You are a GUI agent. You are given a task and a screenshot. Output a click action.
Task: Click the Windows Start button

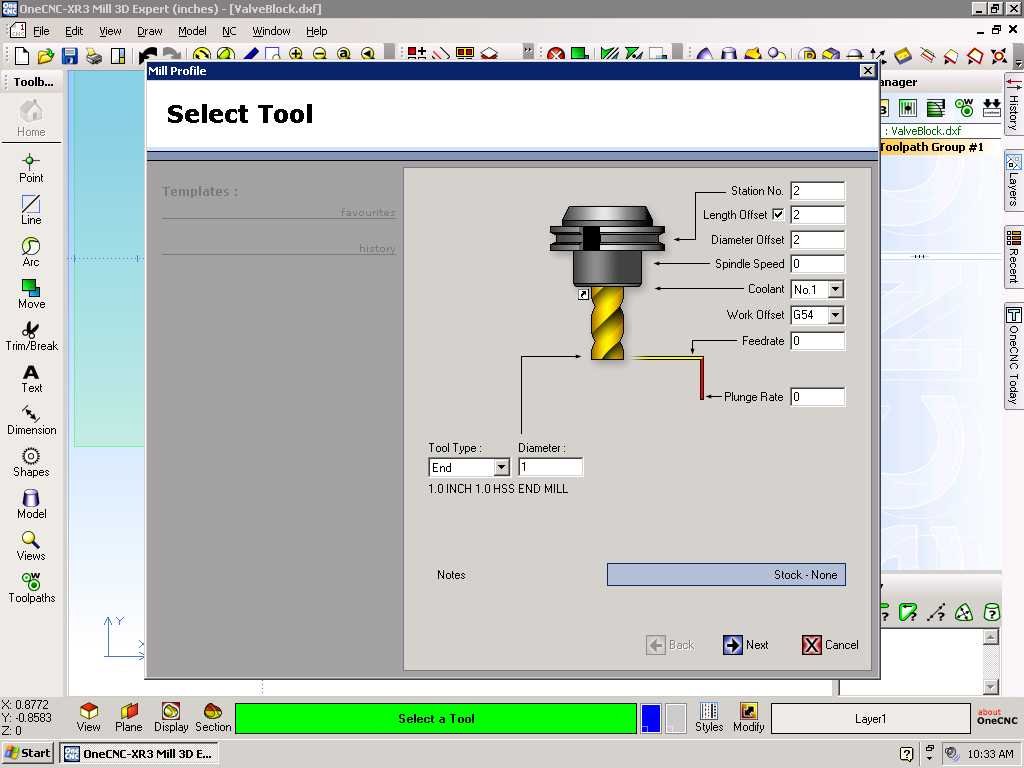coord(28,753)
